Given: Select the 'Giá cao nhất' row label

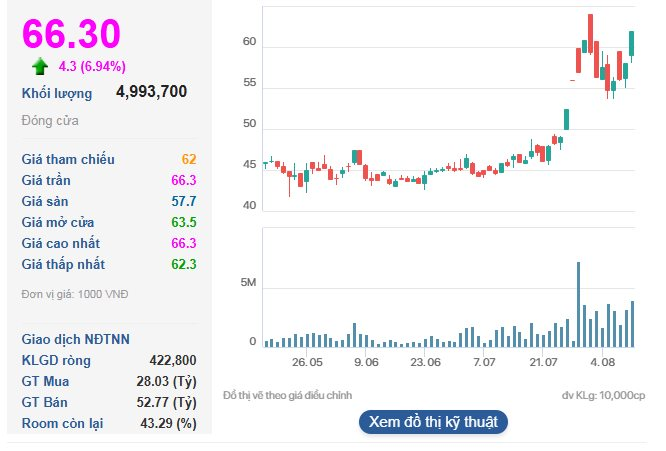Looking at the screenshot, I should click(x=61, y=243).
